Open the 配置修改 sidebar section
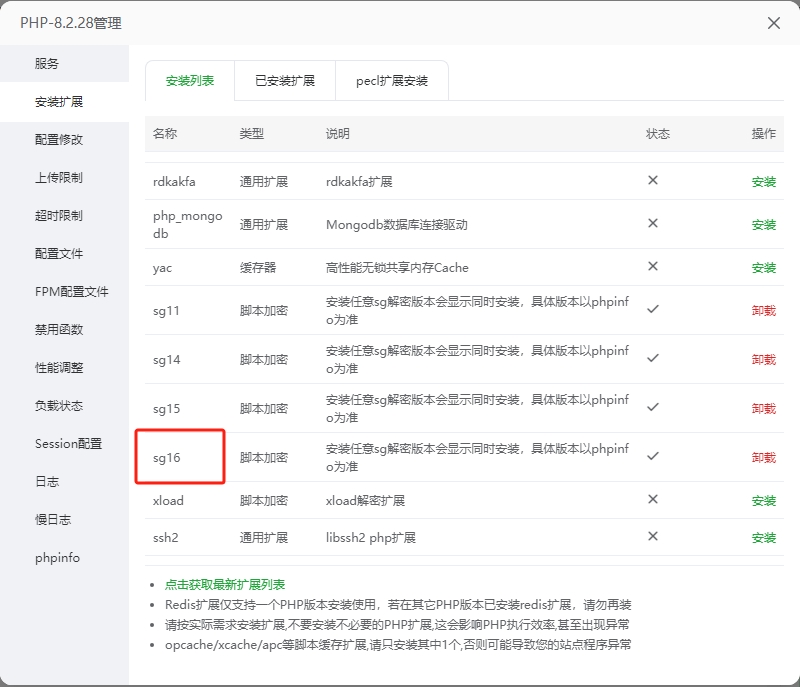 (59, 140)
